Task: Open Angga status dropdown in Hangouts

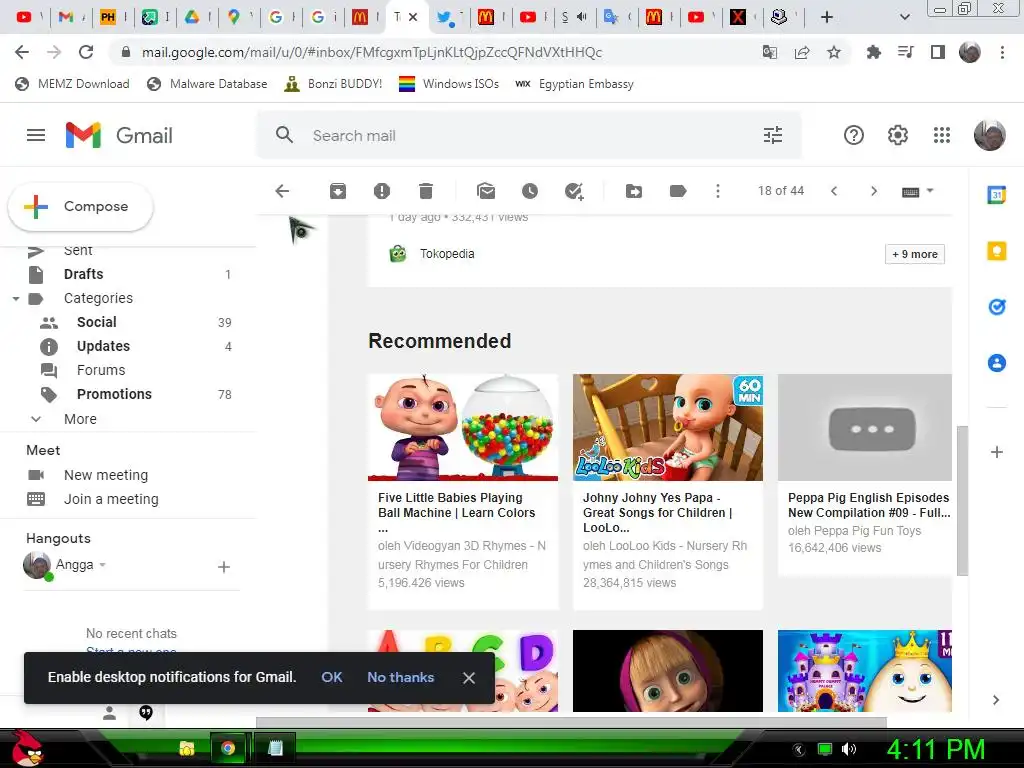Action: [103, 565]
